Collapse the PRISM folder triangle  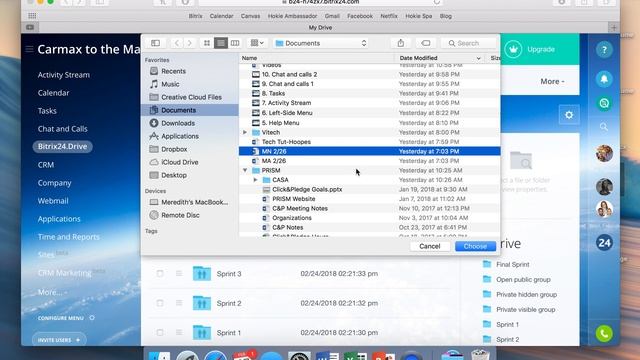click(245, 170)
